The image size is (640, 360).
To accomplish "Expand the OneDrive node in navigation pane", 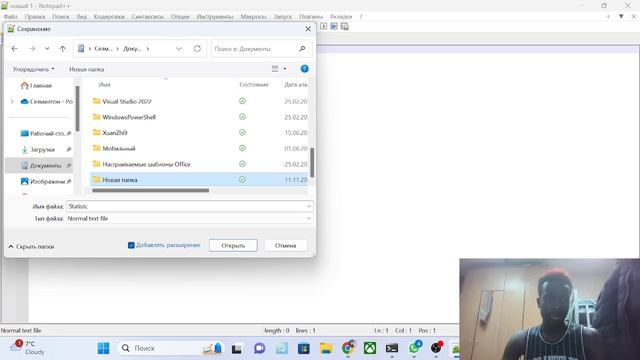I will [x=12, y=101].
